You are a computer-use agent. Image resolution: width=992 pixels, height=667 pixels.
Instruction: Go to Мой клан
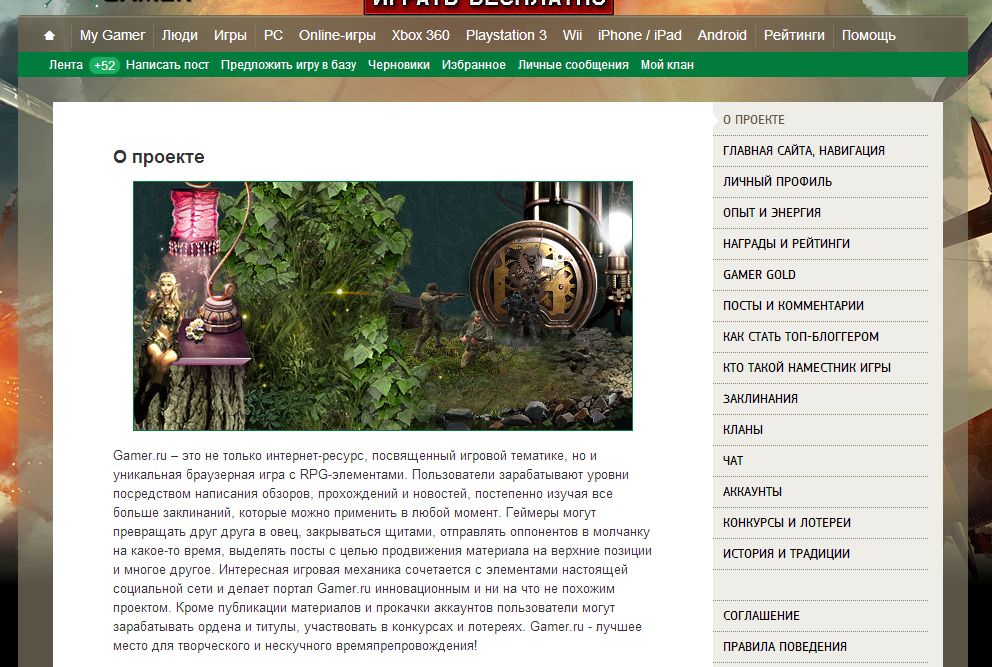tap(667, 65)
